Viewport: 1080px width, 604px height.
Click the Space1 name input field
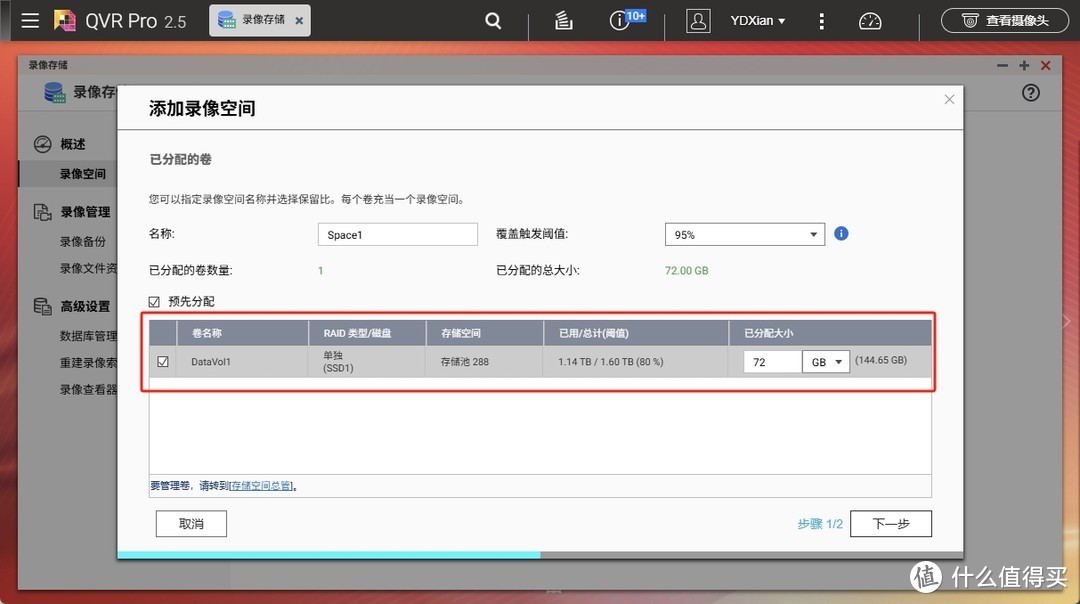[397, 234]
